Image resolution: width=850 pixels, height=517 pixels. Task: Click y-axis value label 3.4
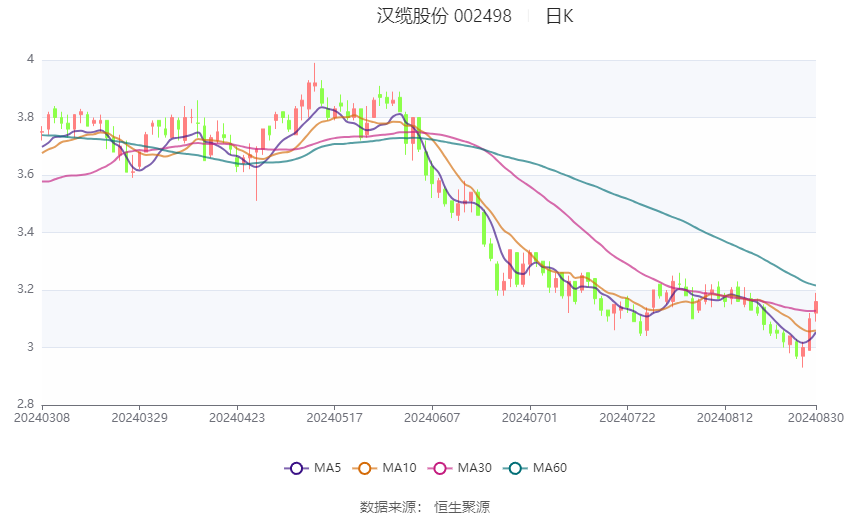click(x=25, y=232)
